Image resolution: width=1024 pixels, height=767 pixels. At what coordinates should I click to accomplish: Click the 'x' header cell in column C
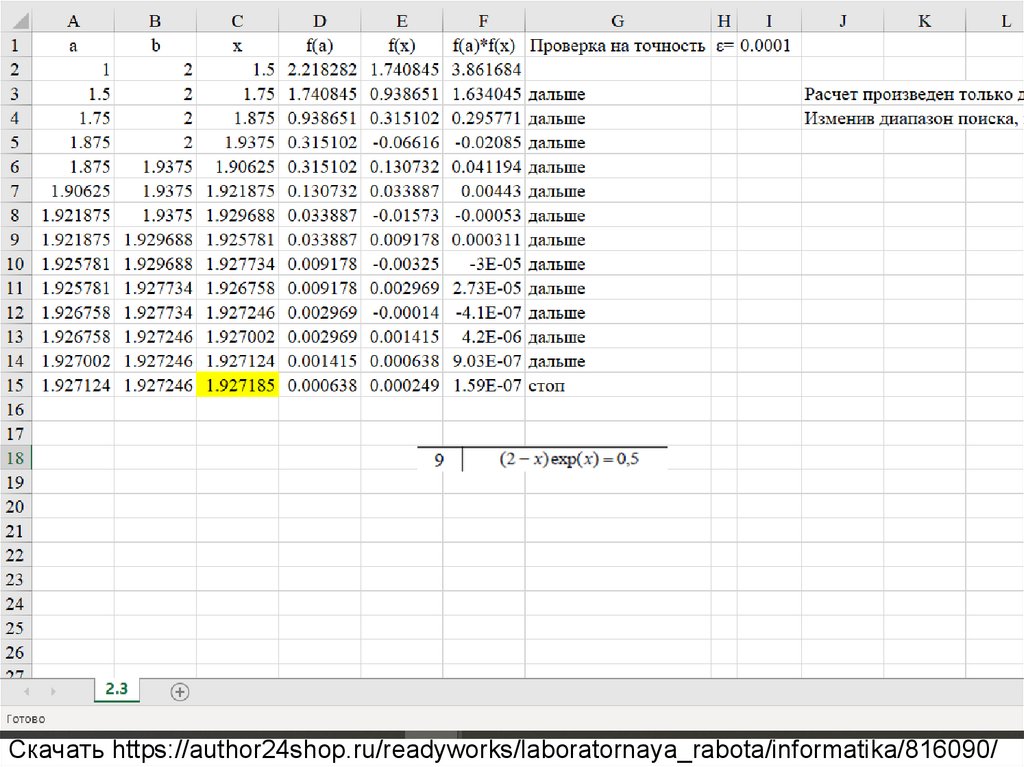(238, 46)
